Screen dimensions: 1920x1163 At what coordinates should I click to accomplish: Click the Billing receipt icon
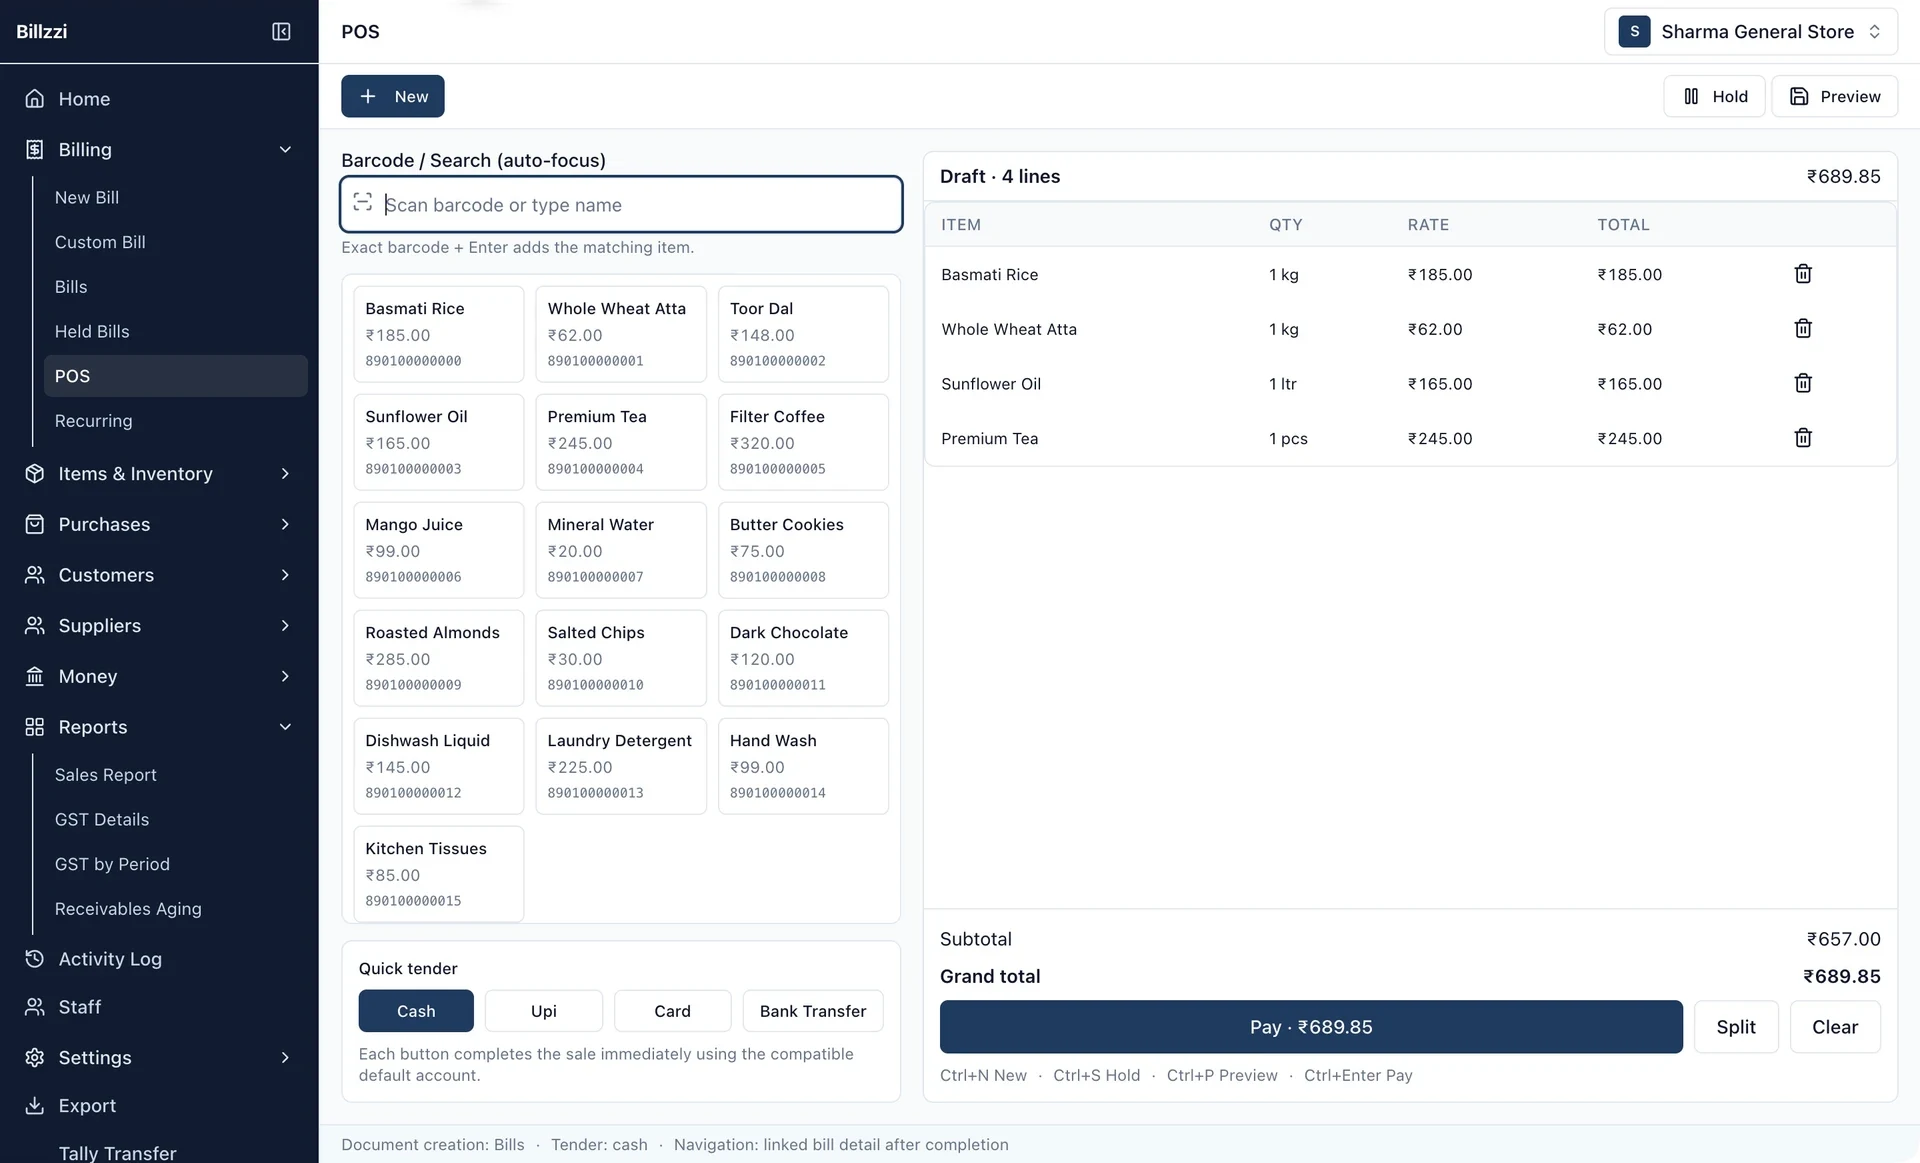[x=35, y=150]
